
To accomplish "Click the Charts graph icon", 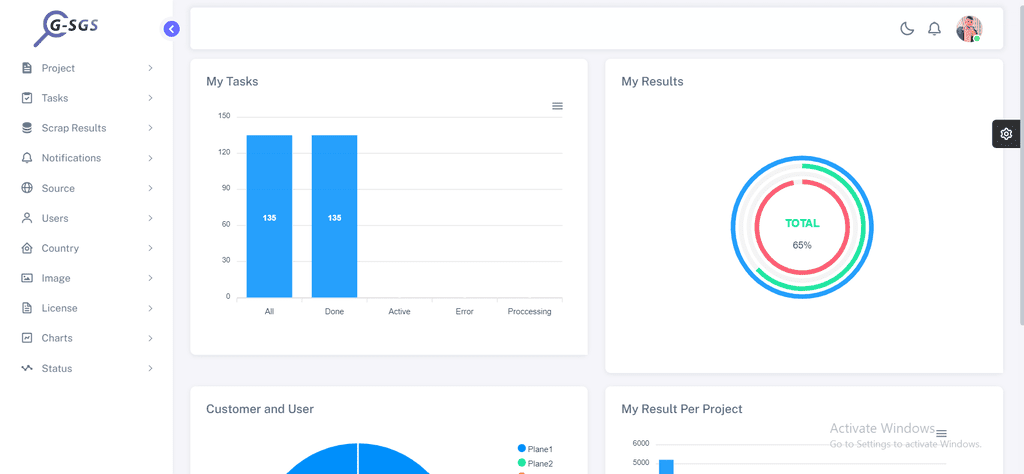I will (x=27, y=338).
